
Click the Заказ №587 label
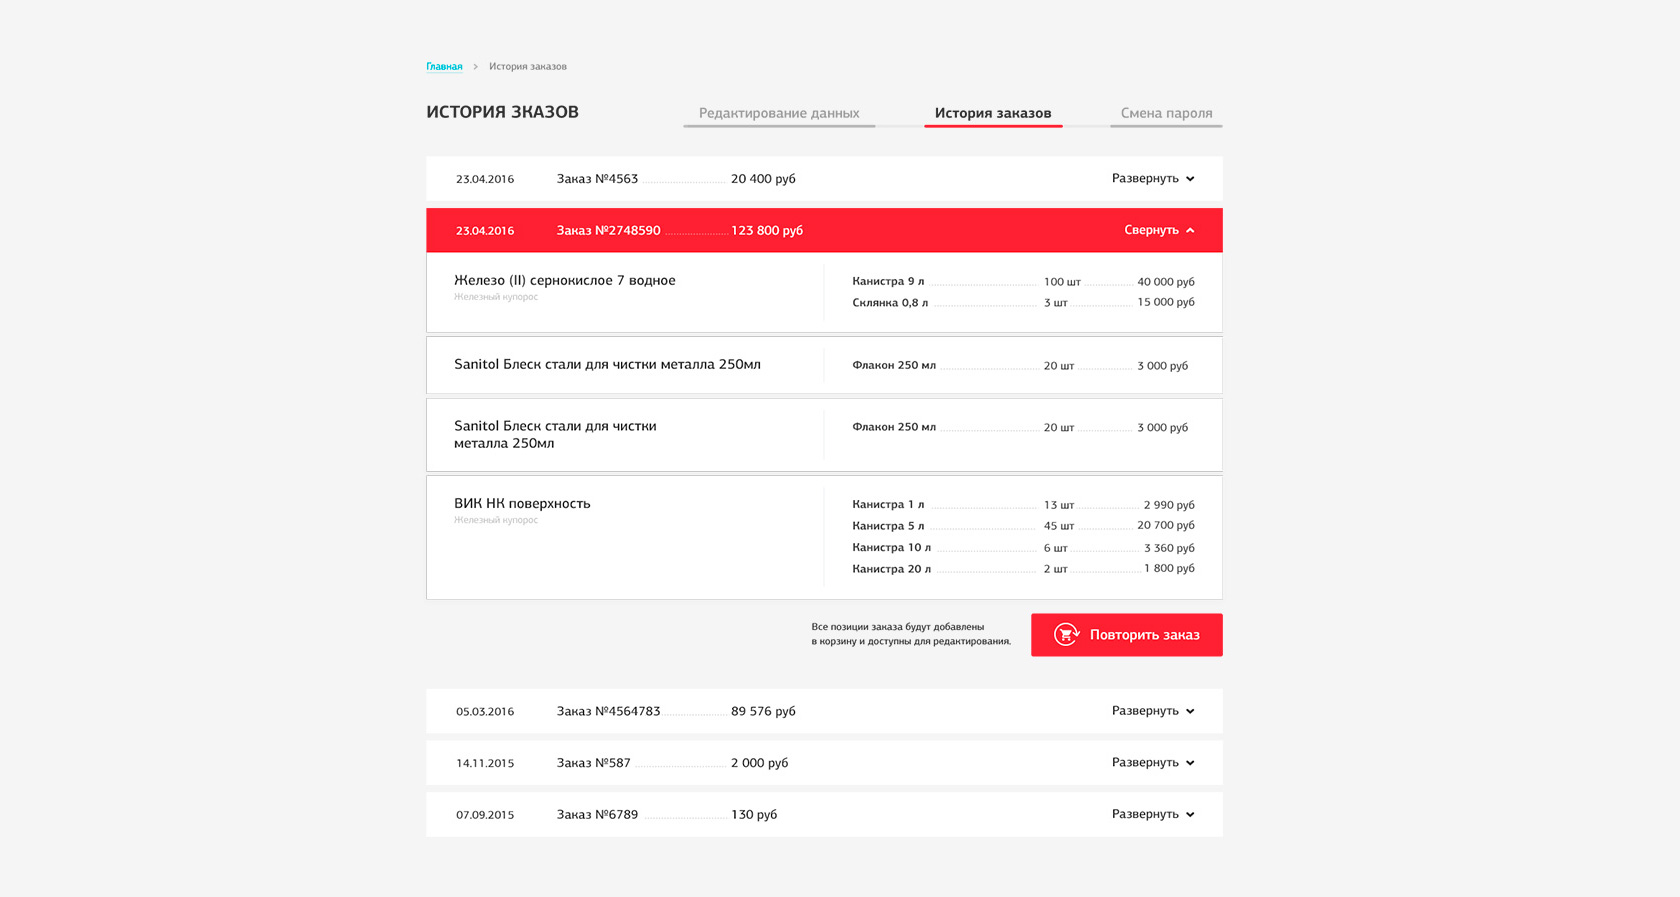(x=594, y=763)
